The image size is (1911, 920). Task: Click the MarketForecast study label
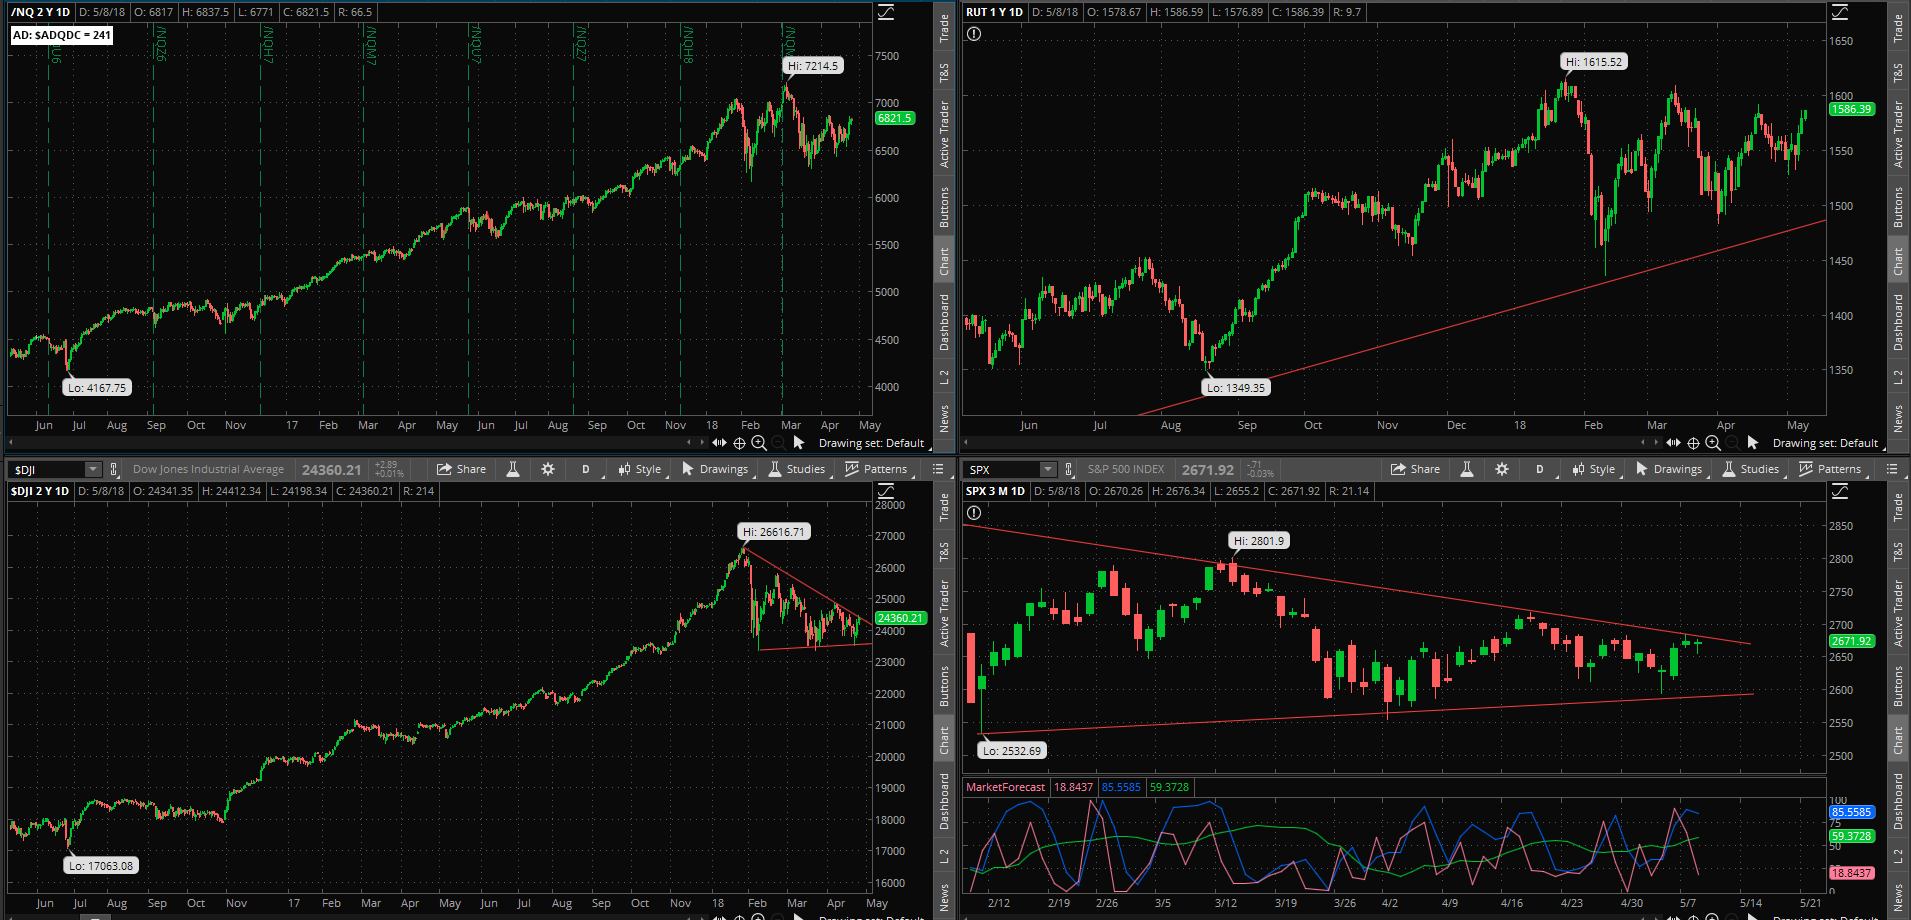tap(1006, 787)
